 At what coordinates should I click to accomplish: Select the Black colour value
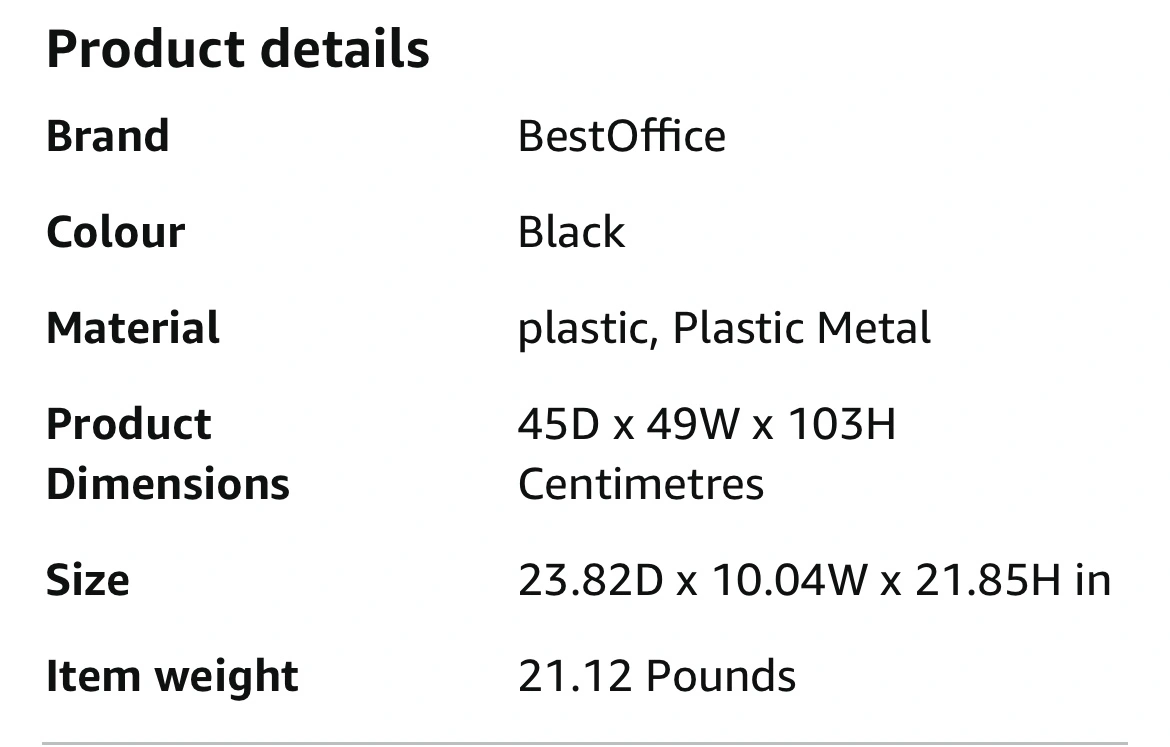[x=571, y=232]
